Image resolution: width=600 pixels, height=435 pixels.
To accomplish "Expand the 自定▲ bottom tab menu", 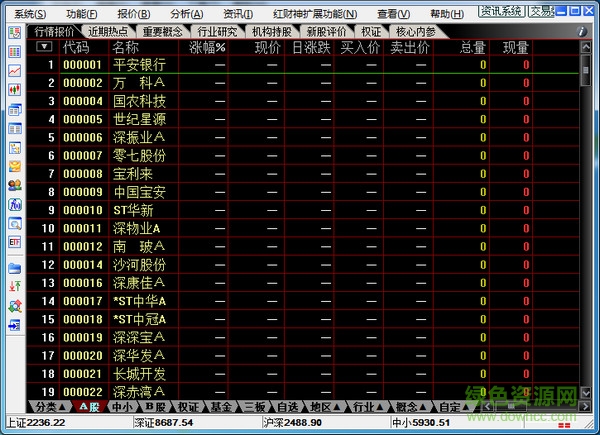I will click(x=454, y=407).
